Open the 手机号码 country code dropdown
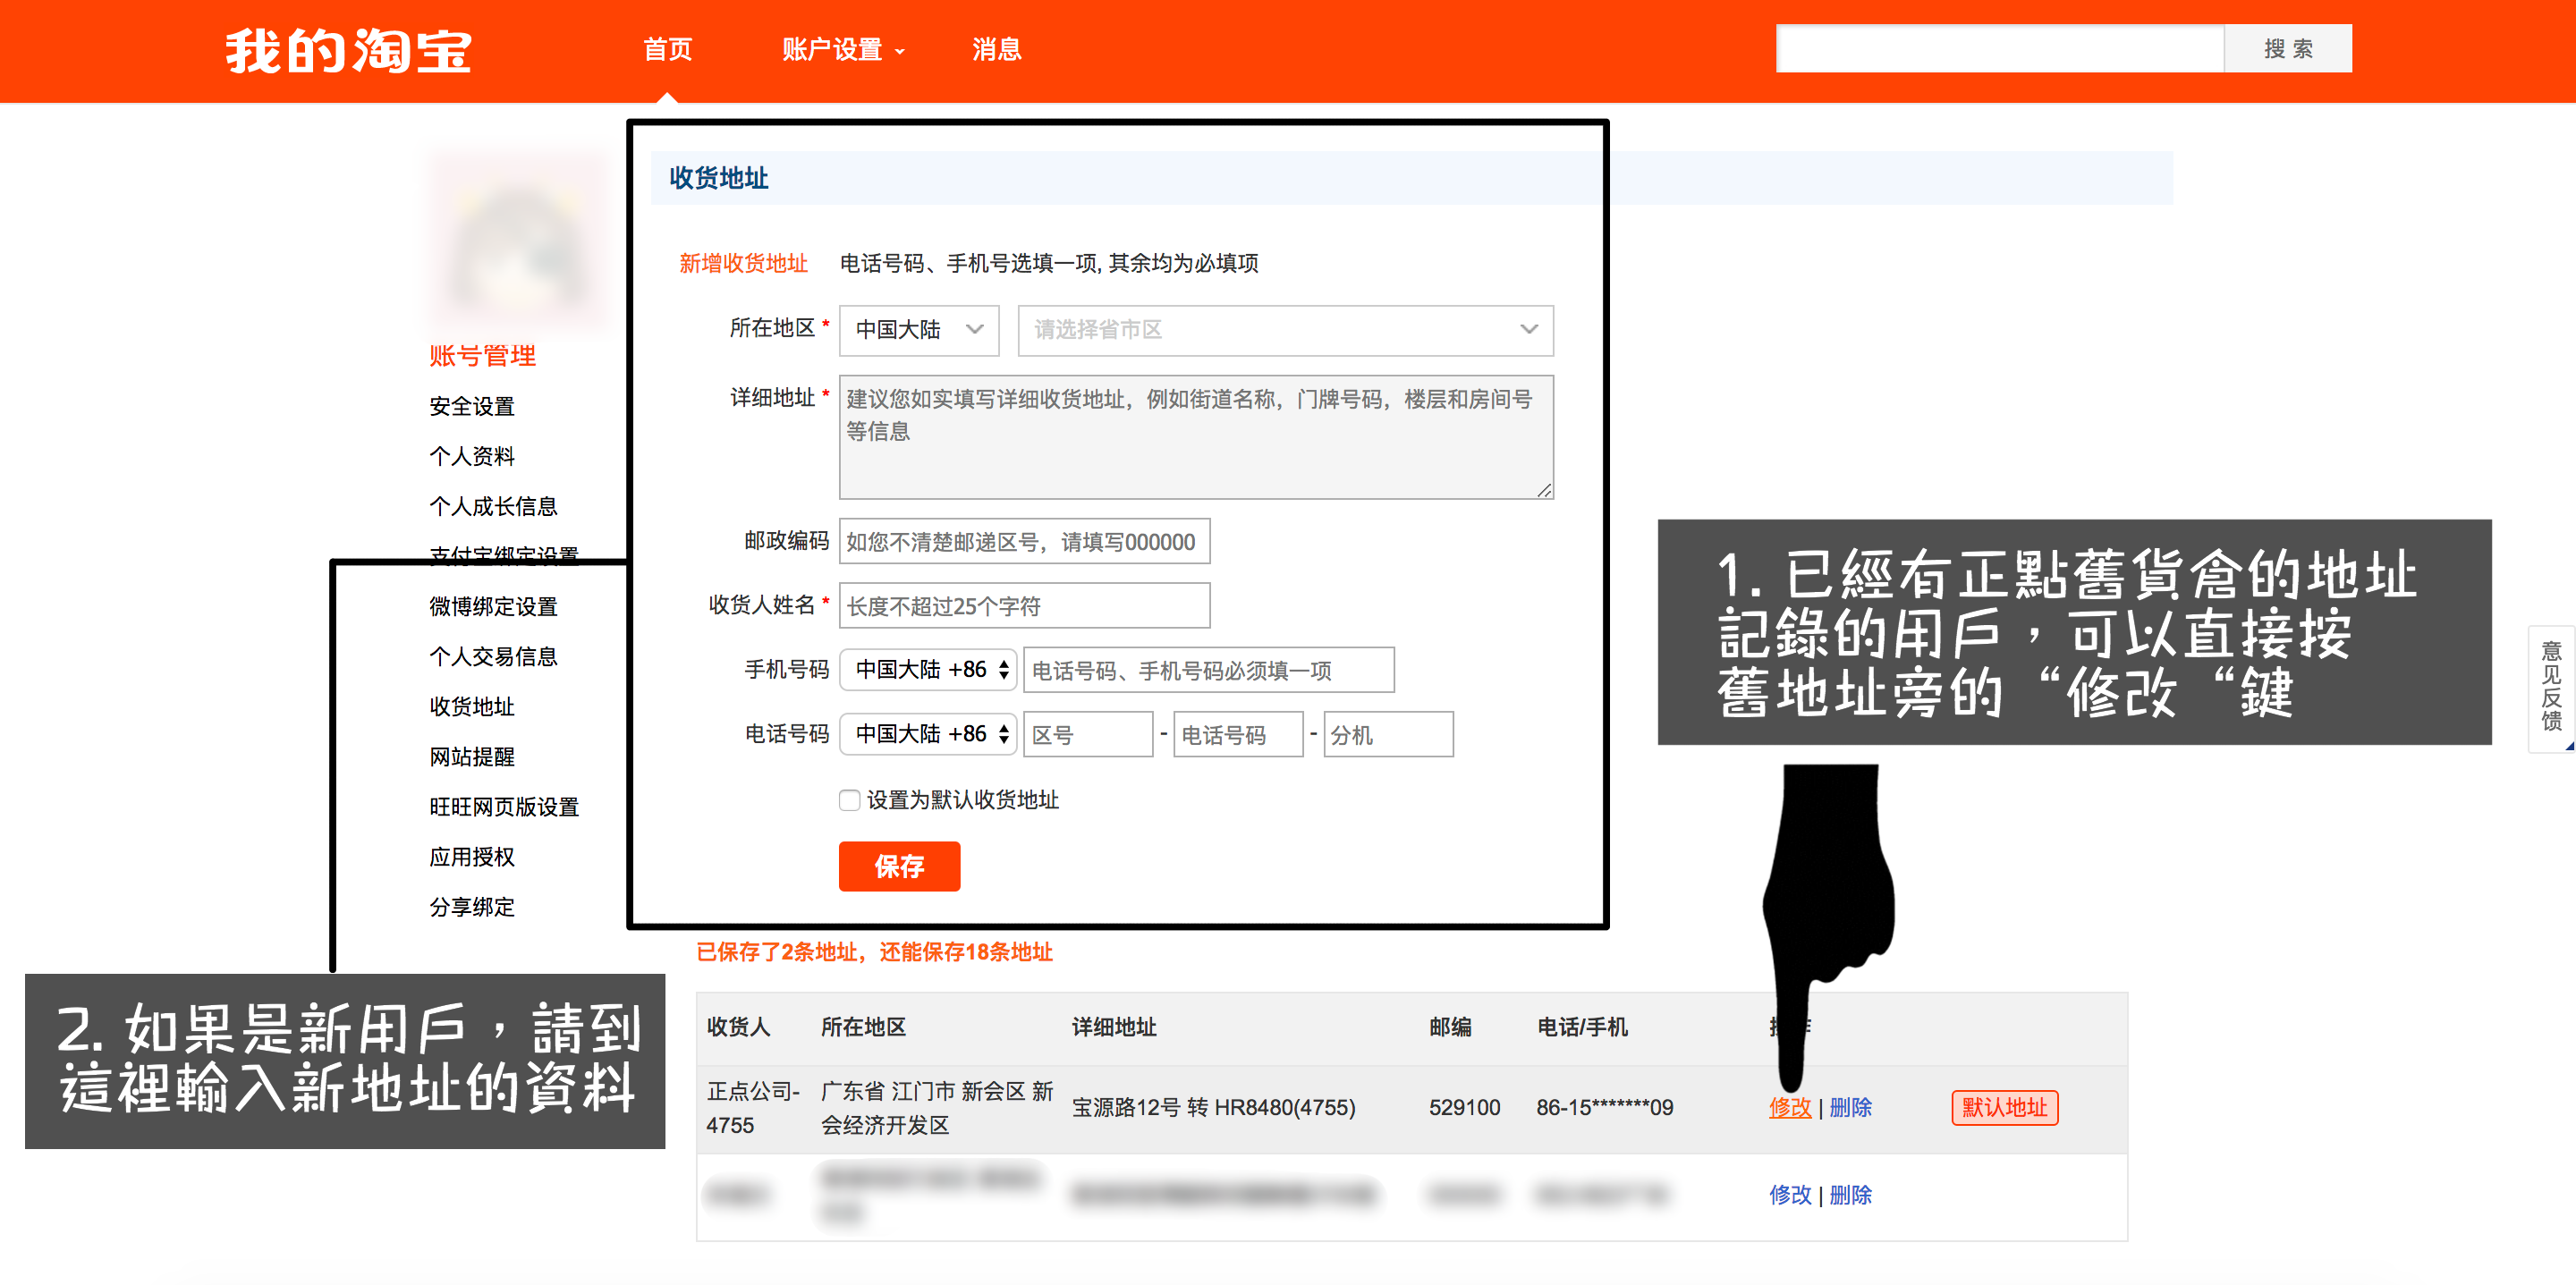The height and width of the screenshot is (1285, 2576). point(928,669)
